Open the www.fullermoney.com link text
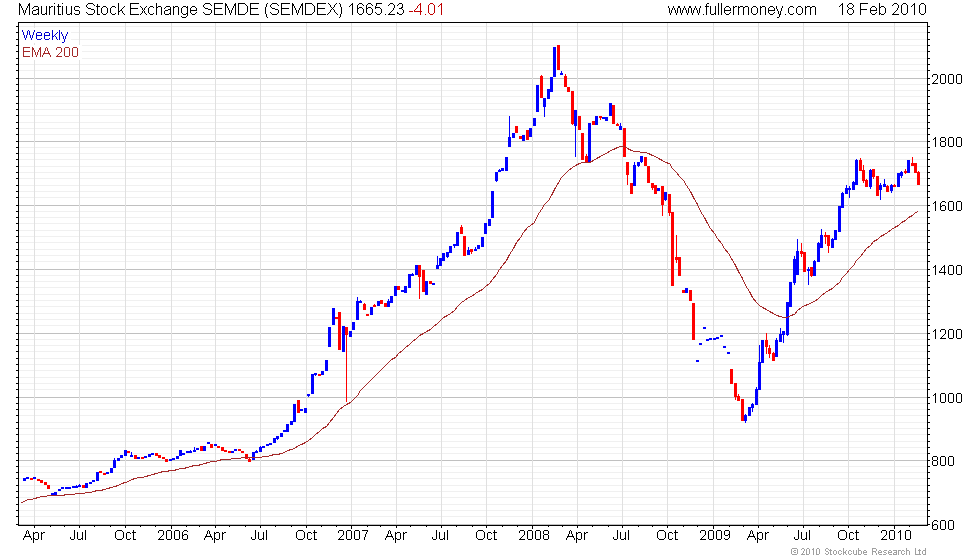 tap(742, 9)
